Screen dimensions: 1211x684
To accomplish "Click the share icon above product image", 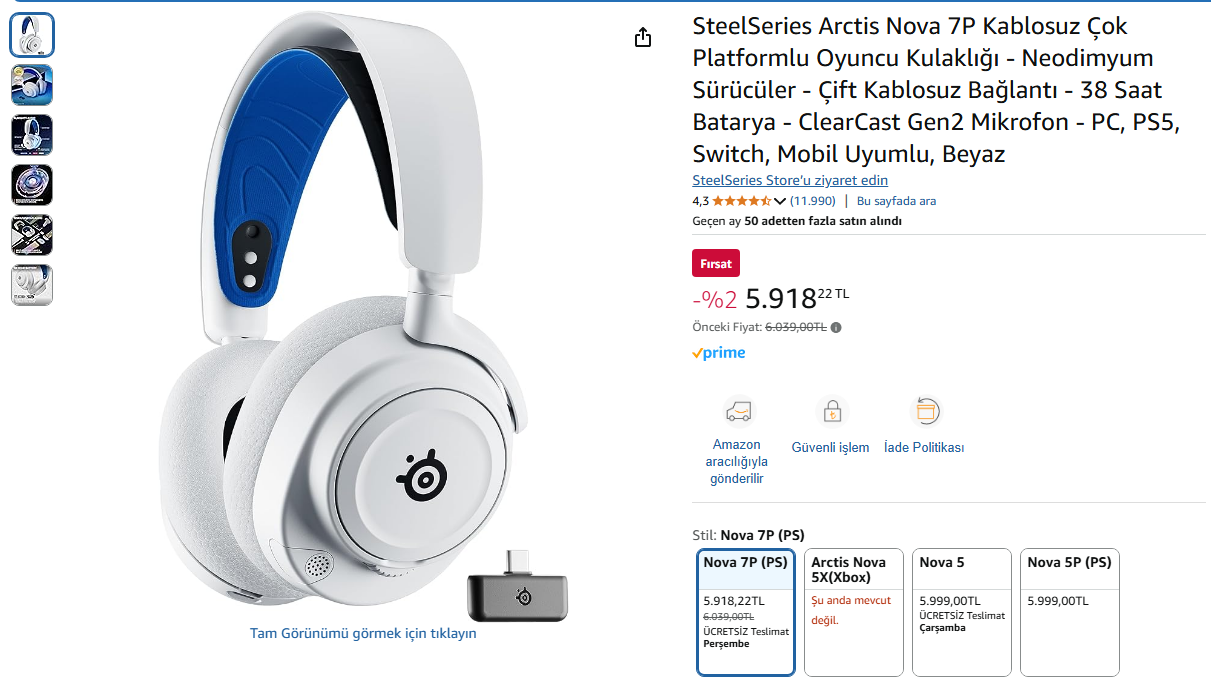I will pyautogui.click(x=643, y=37).
